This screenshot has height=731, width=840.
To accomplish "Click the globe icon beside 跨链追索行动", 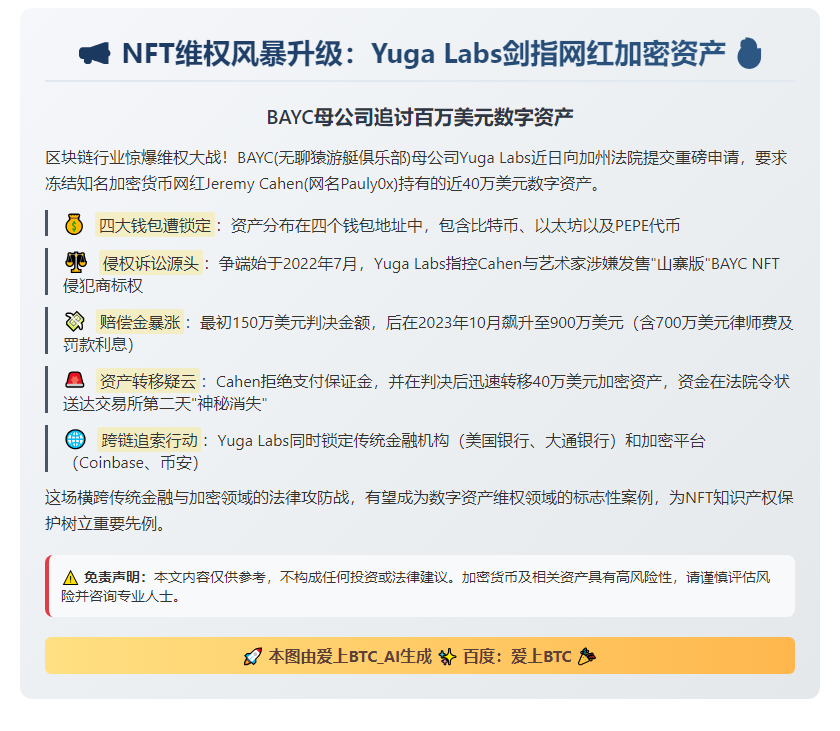I will 75,439.
